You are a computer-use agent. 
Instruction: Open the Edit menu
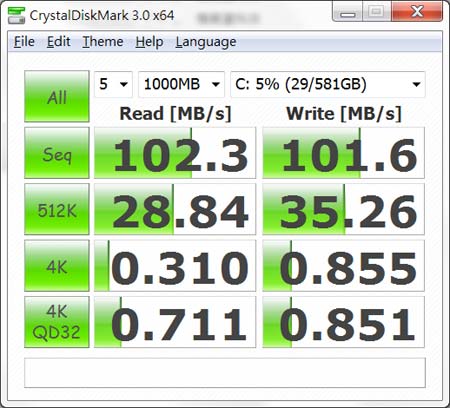point(58,42)
